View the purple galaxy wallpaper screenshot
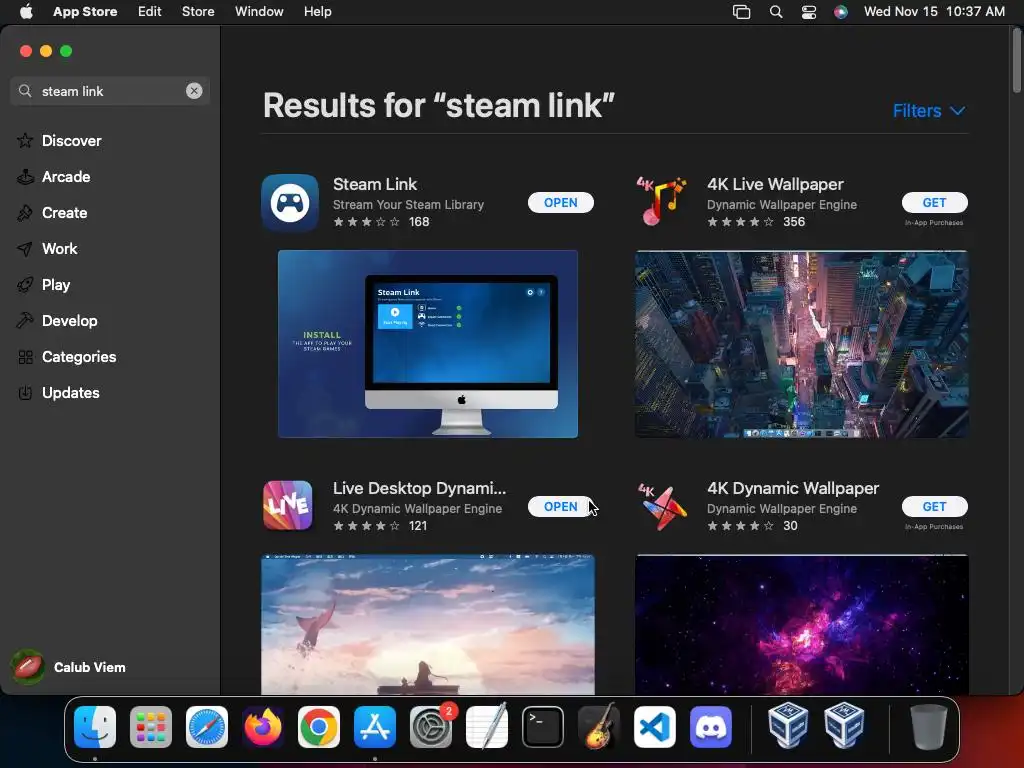Image resolution: width=1024 pixels, height=768 pixels. [x=802, y=625]
